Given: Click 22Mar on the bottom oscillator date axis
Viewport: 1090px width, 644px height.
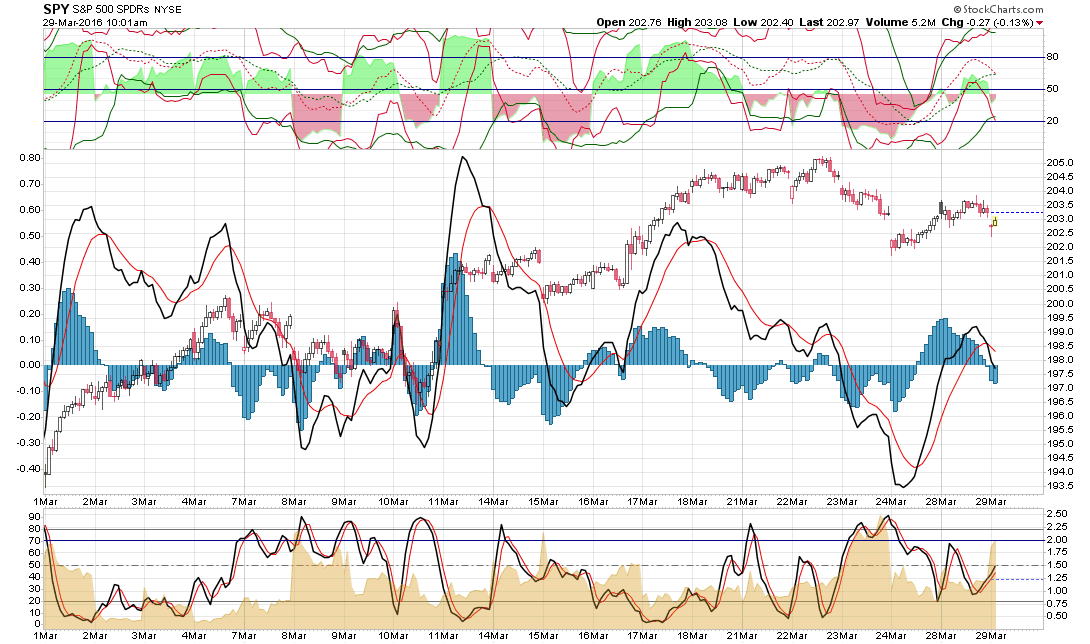Looking at the screenshot, I should [792, 635].
